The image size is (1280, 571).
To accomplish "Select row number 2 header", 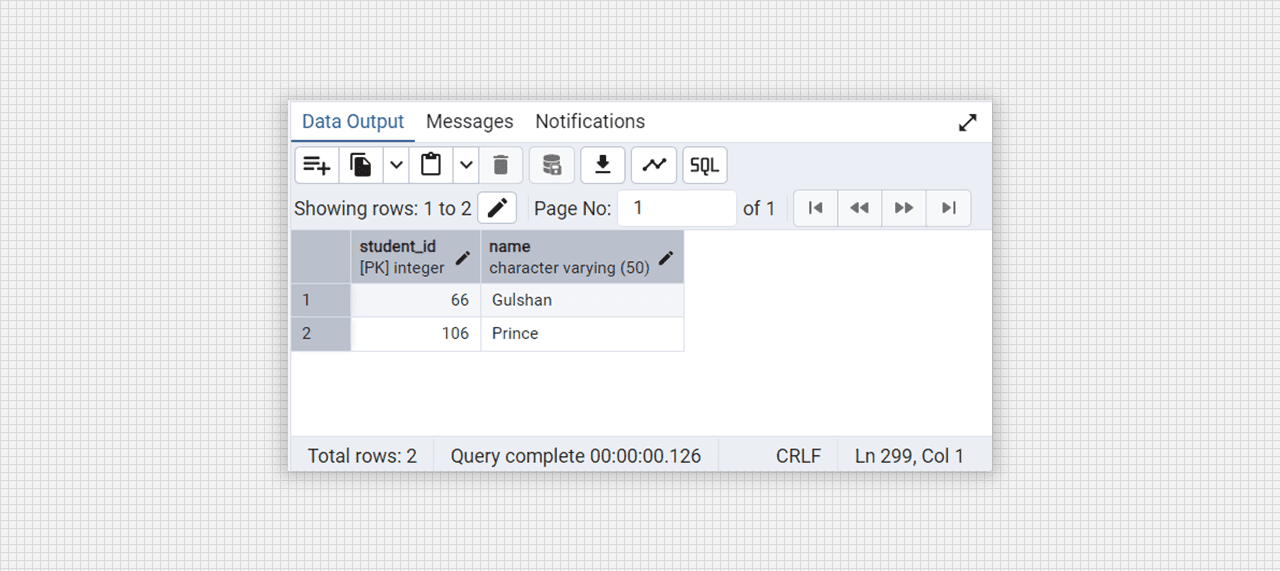I will click(321, 334).
